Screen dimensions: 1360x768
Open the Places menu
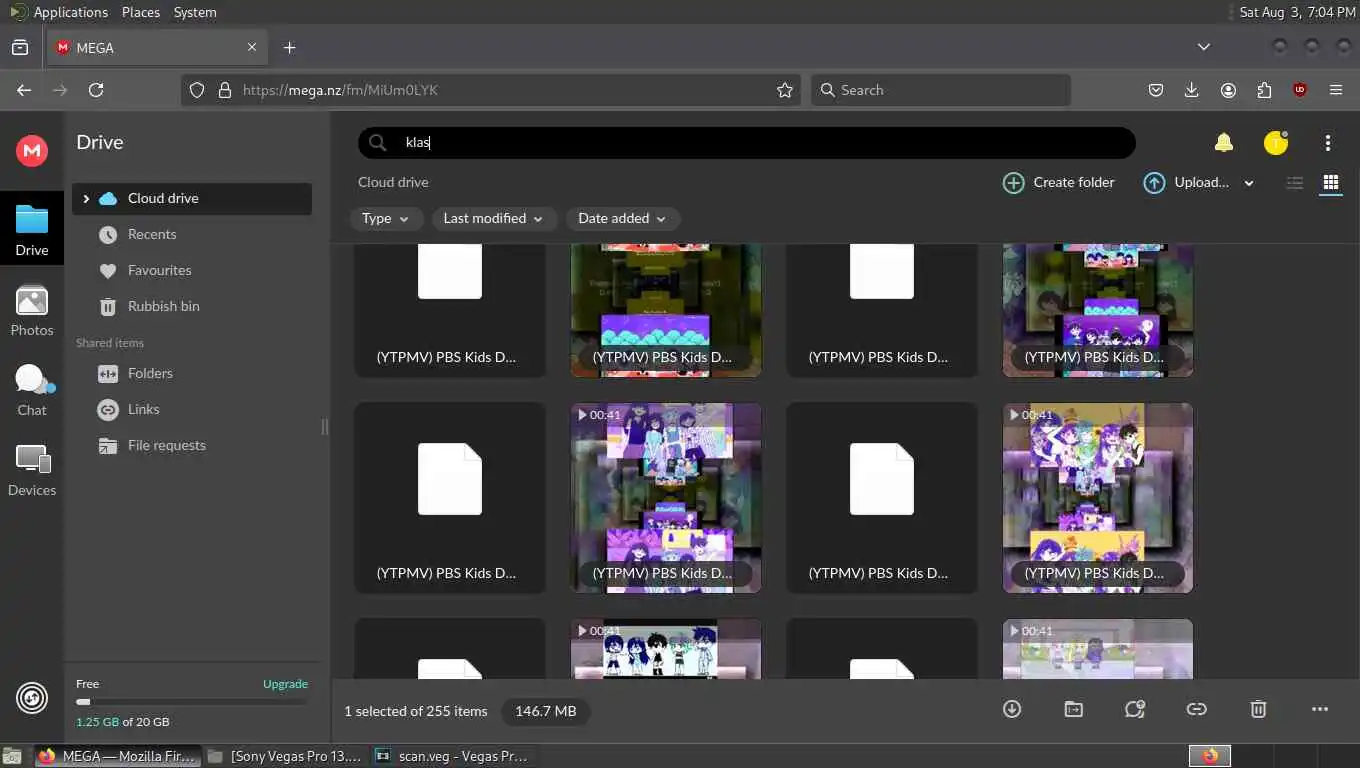click(x=141, y=12)
